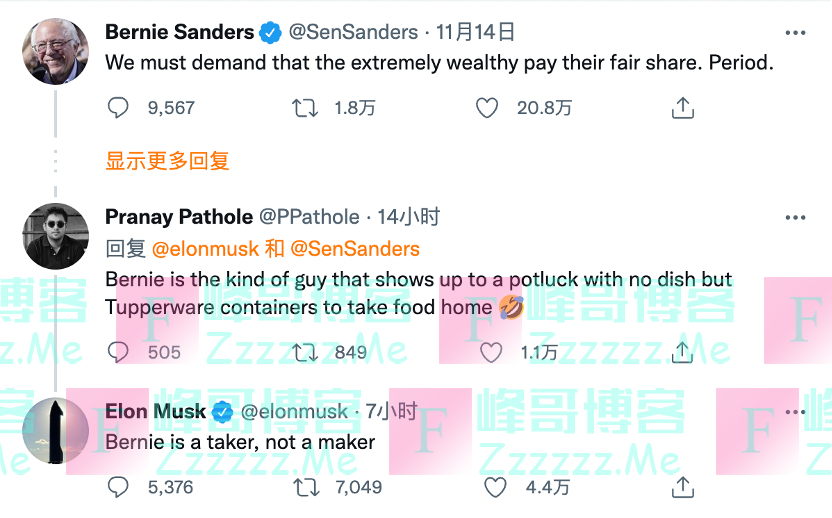Image resolution: width=832 pixels, height=518 pixels.
Task: Retweet Pranay Pathole's potluck tweet
Action: point(304,352)
